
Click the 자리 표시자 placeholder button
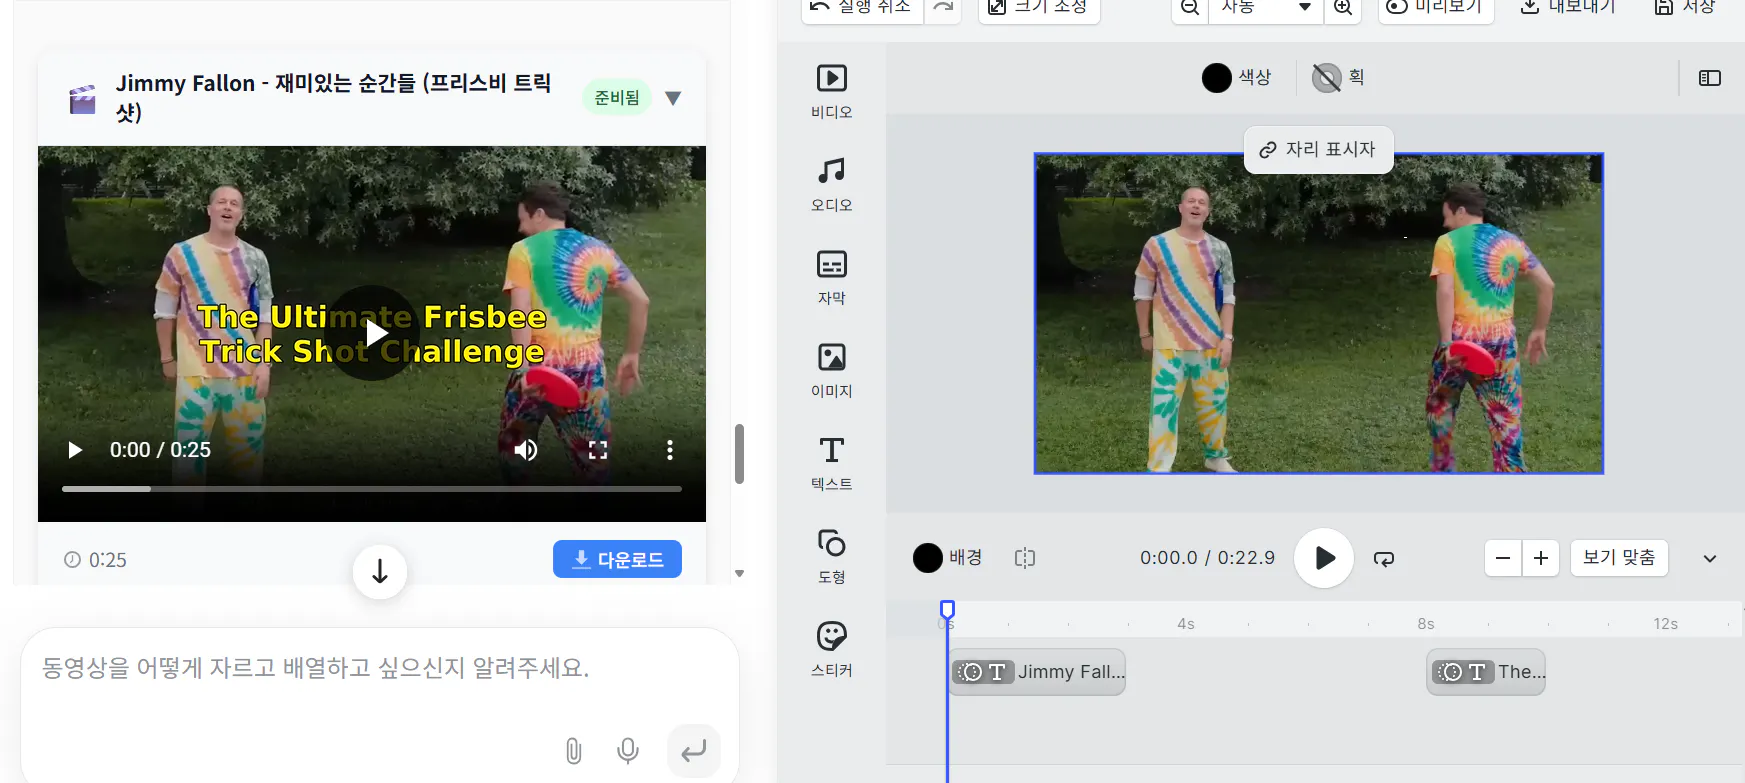pos(1318,149)
